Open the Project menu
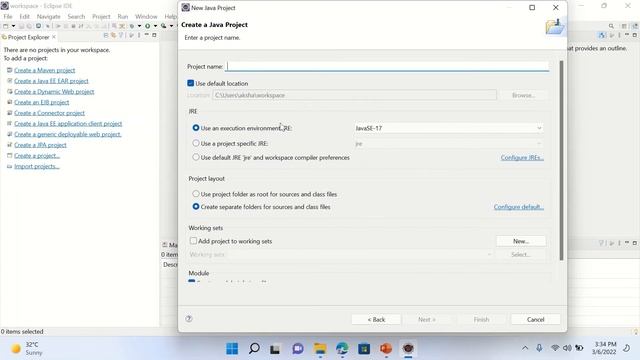The image size is (640, 360). 101,16
